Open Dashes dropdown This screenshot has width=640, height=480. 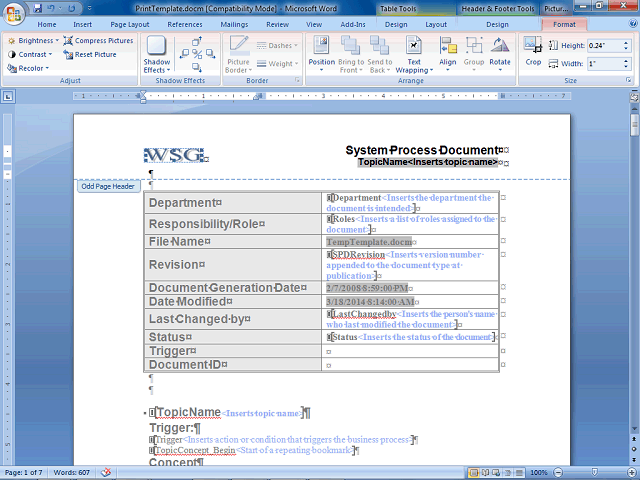tap(277, 45)
